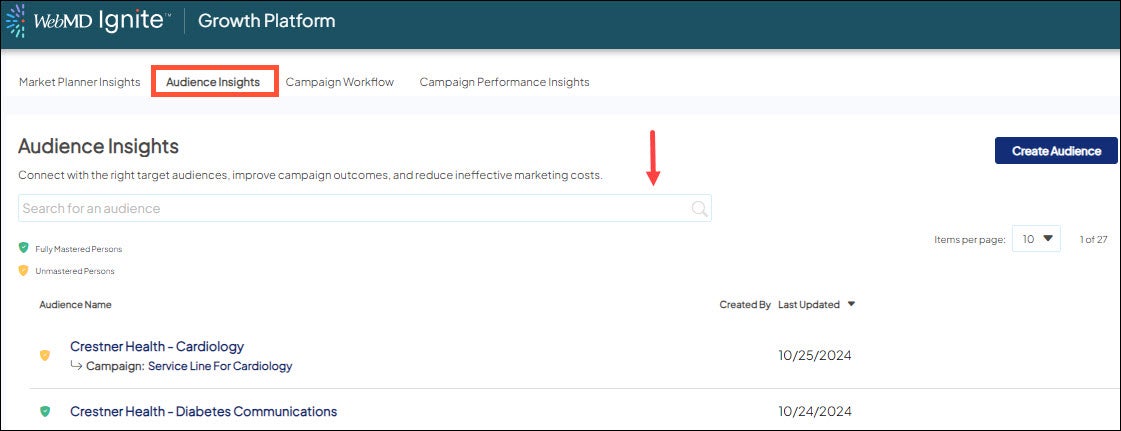The width and height of the screenshot is (1121, 431).
Task: Click the yellow Unmastered Persons legend shield
Action: pyautogui.click(x=24, y=270)
